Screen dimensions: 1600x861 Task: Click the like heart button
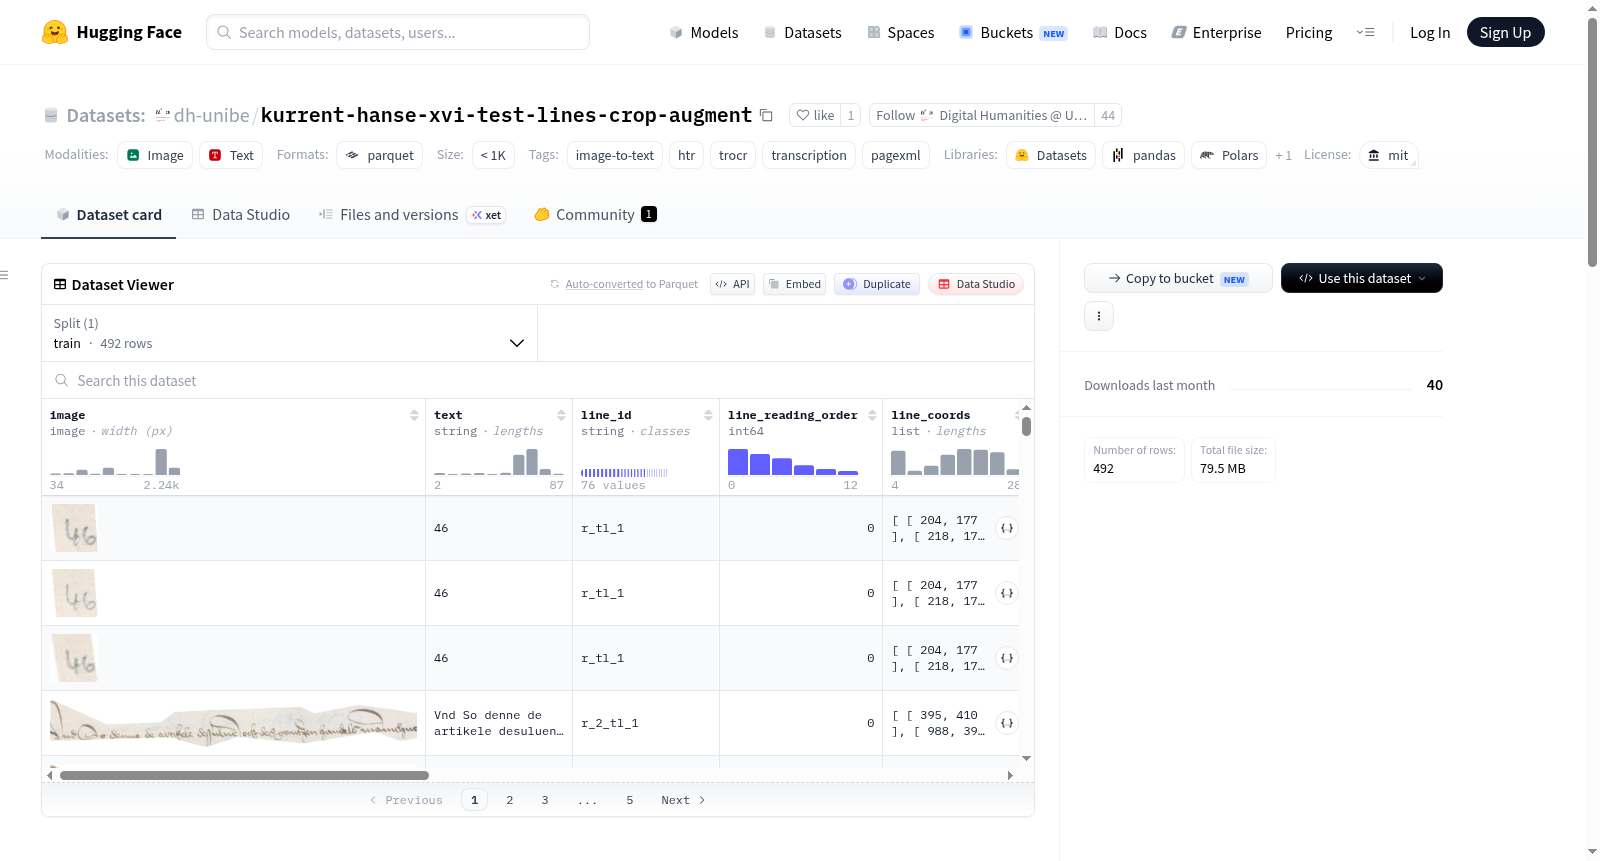coord(815,115)
